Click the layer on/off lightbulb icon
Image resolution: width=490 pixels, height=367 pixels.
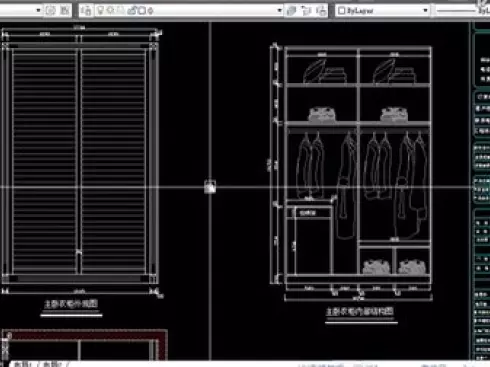100,11
